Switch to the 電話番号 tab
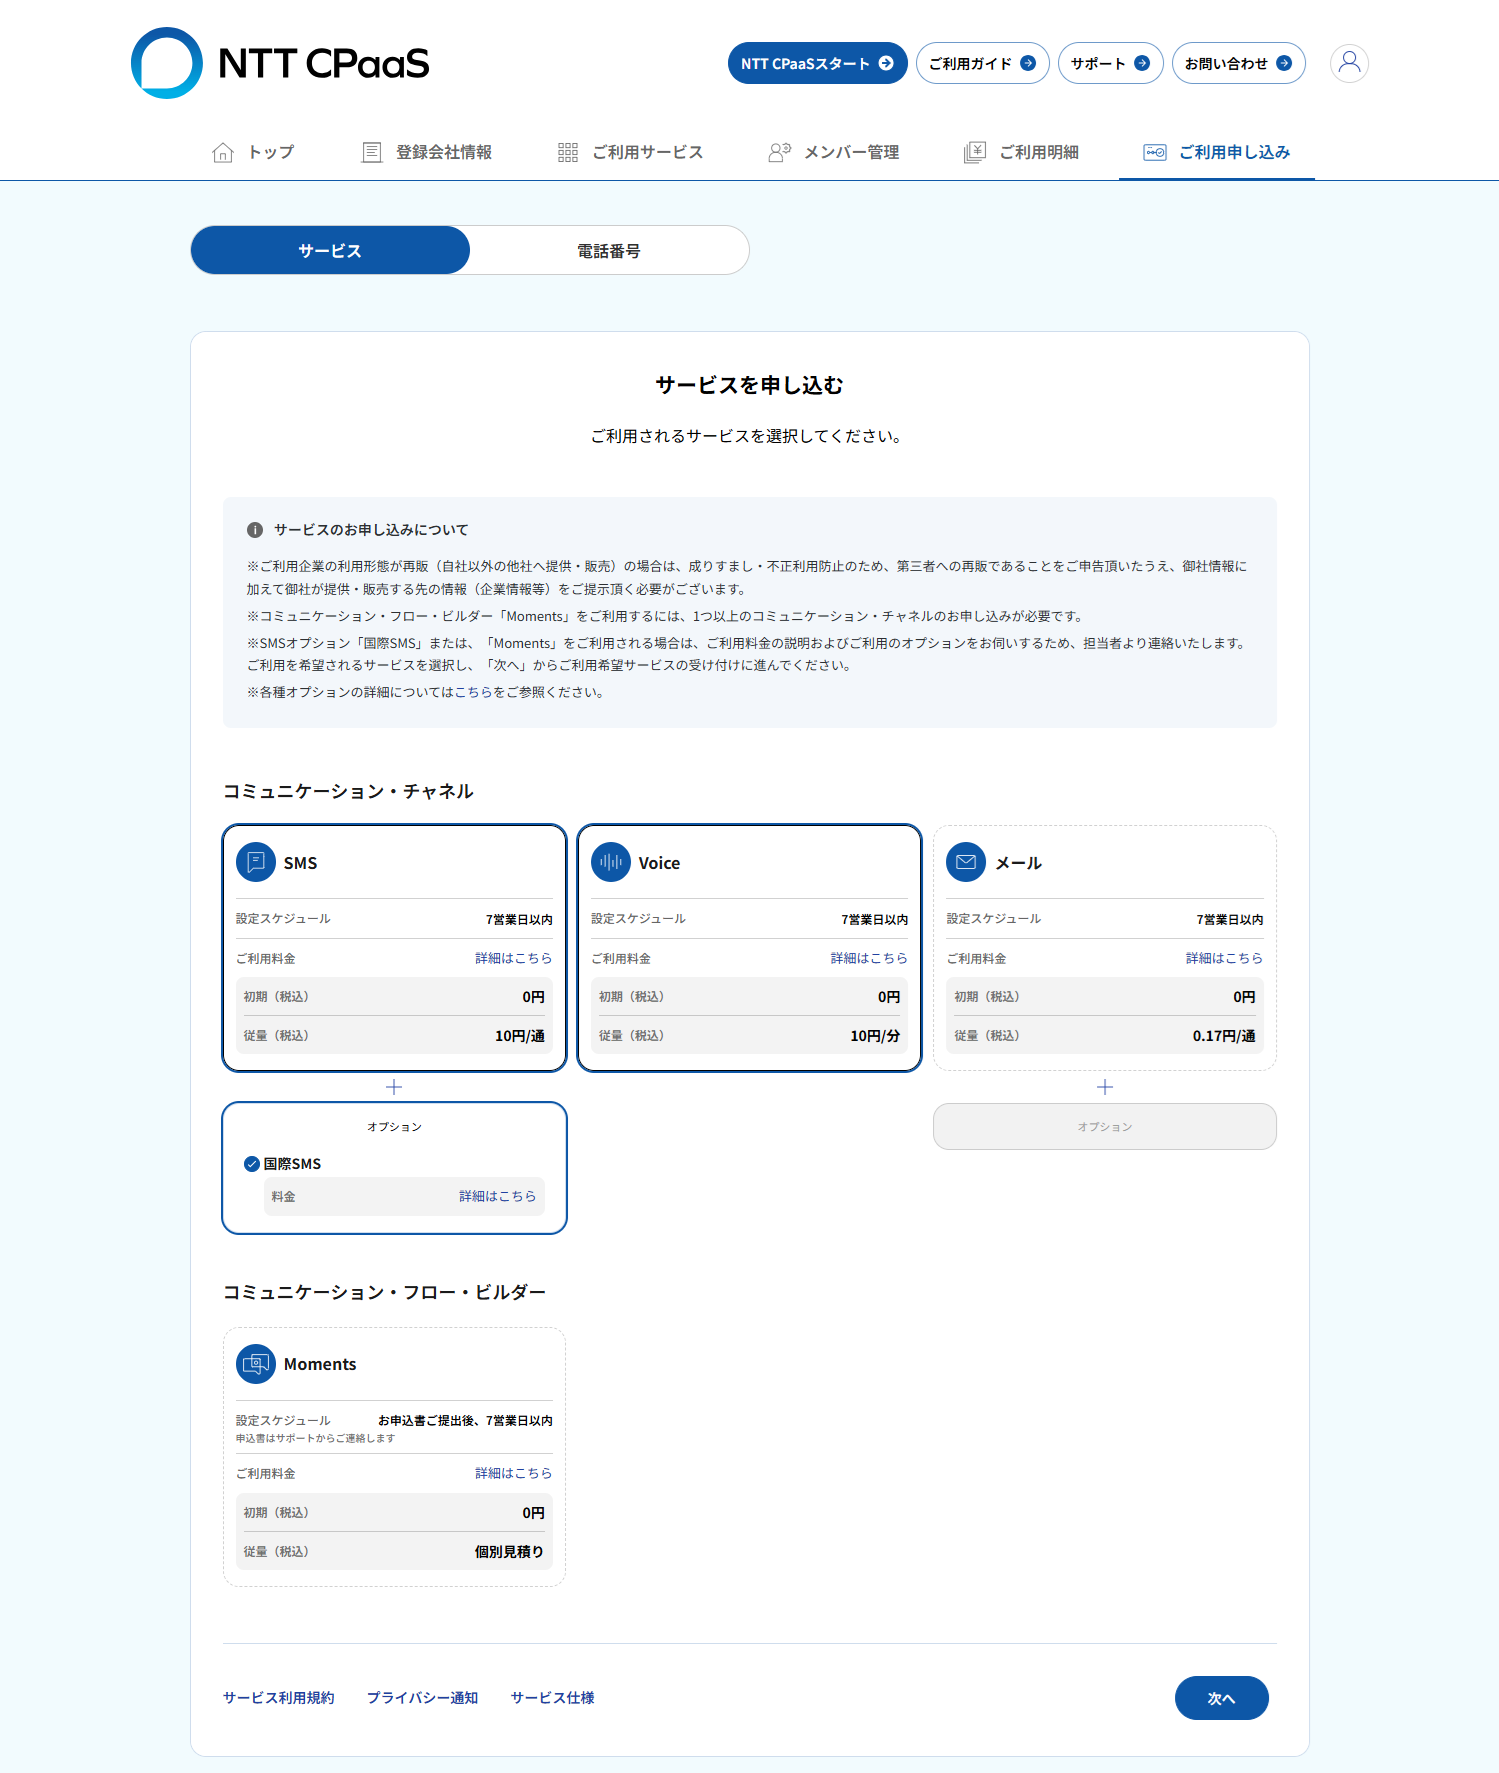 pos(609,250)
